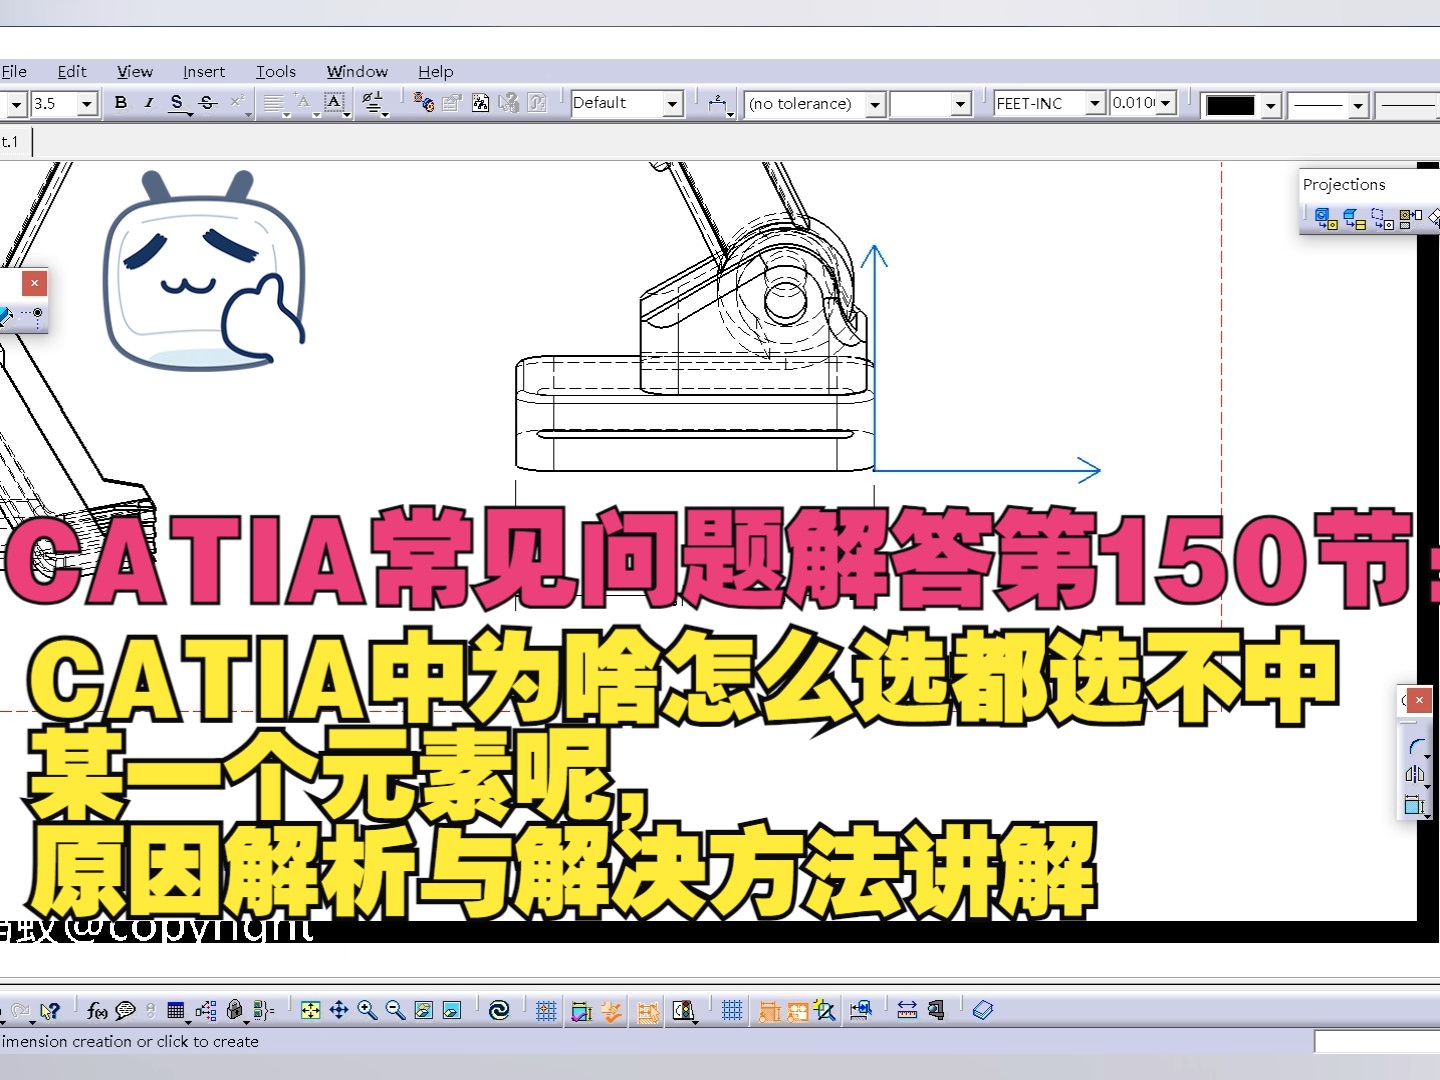Image resolution: width=1440 pixels, height=1080 pixels.
Task: Click the blue swirl icon
Action: [499, 1010]
